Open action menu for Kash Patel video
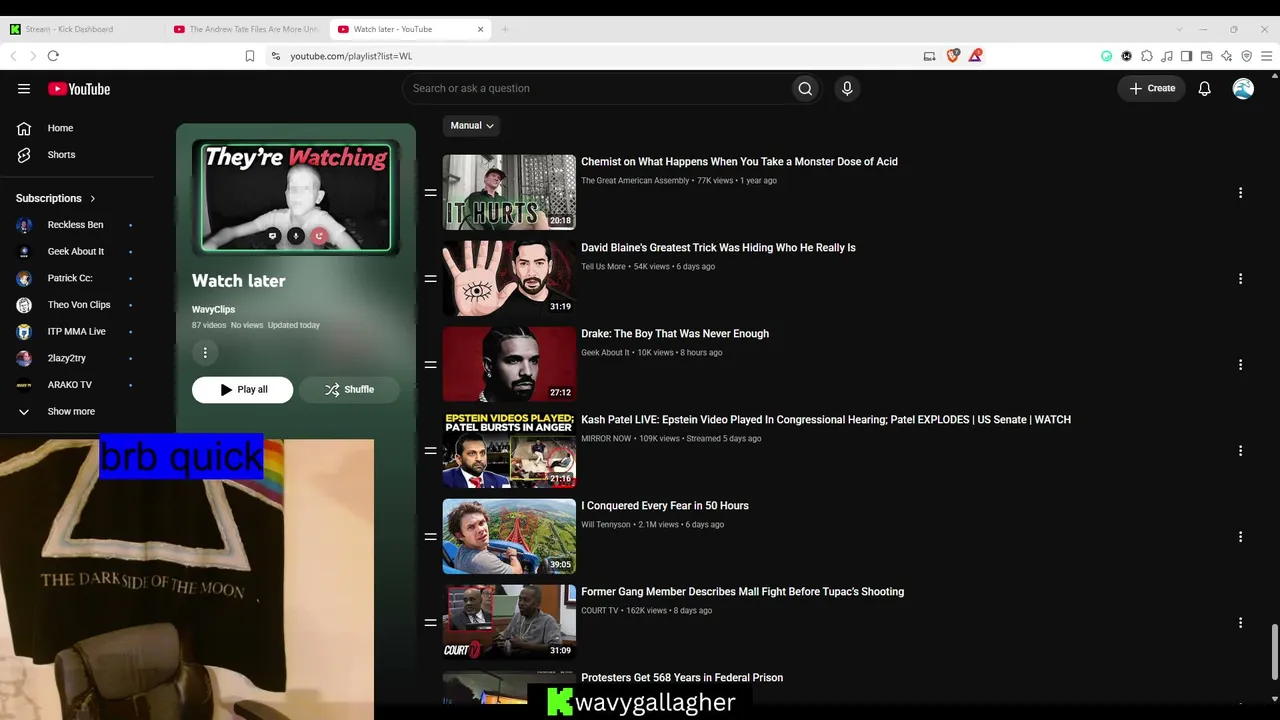Image resolution: width=1280 pixels, height=720 pixels. point(1240,451)
